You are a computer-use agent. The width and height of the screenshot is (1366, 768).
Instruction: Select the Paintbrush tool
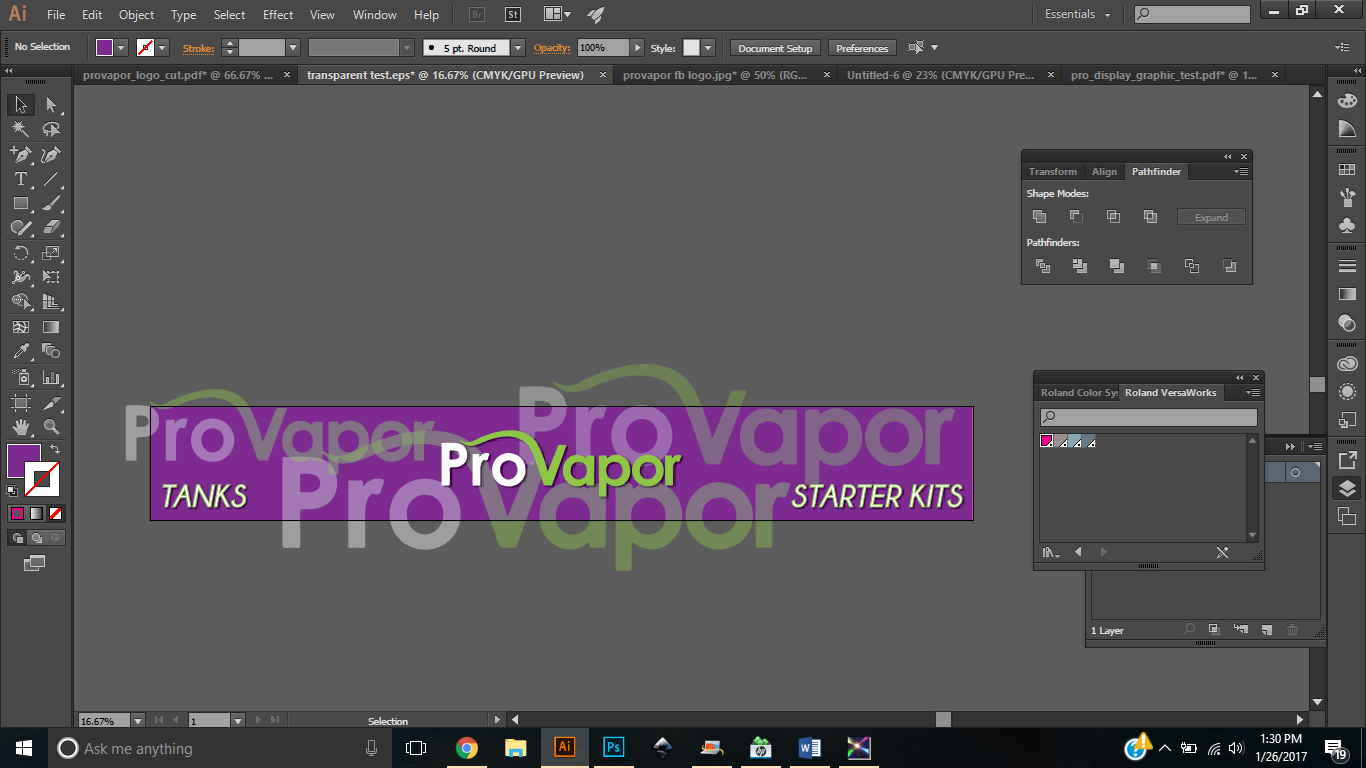(51, 203)
